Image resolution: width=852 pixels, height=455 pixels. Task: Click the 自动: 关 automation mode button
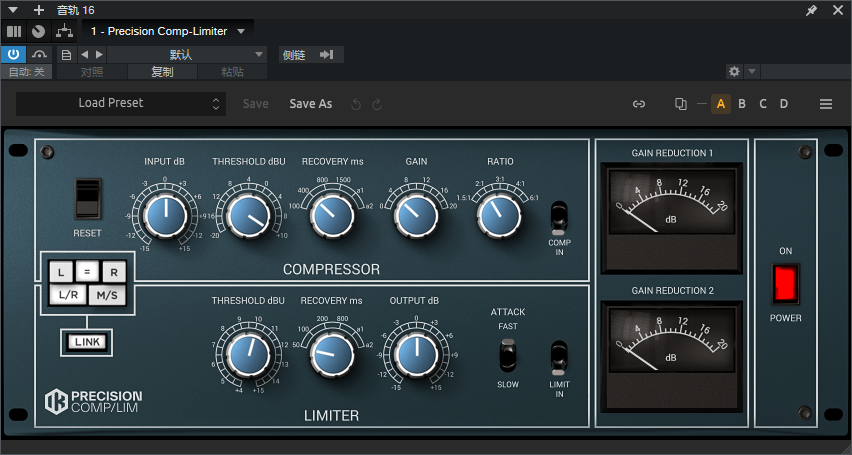tap(27, 72)
